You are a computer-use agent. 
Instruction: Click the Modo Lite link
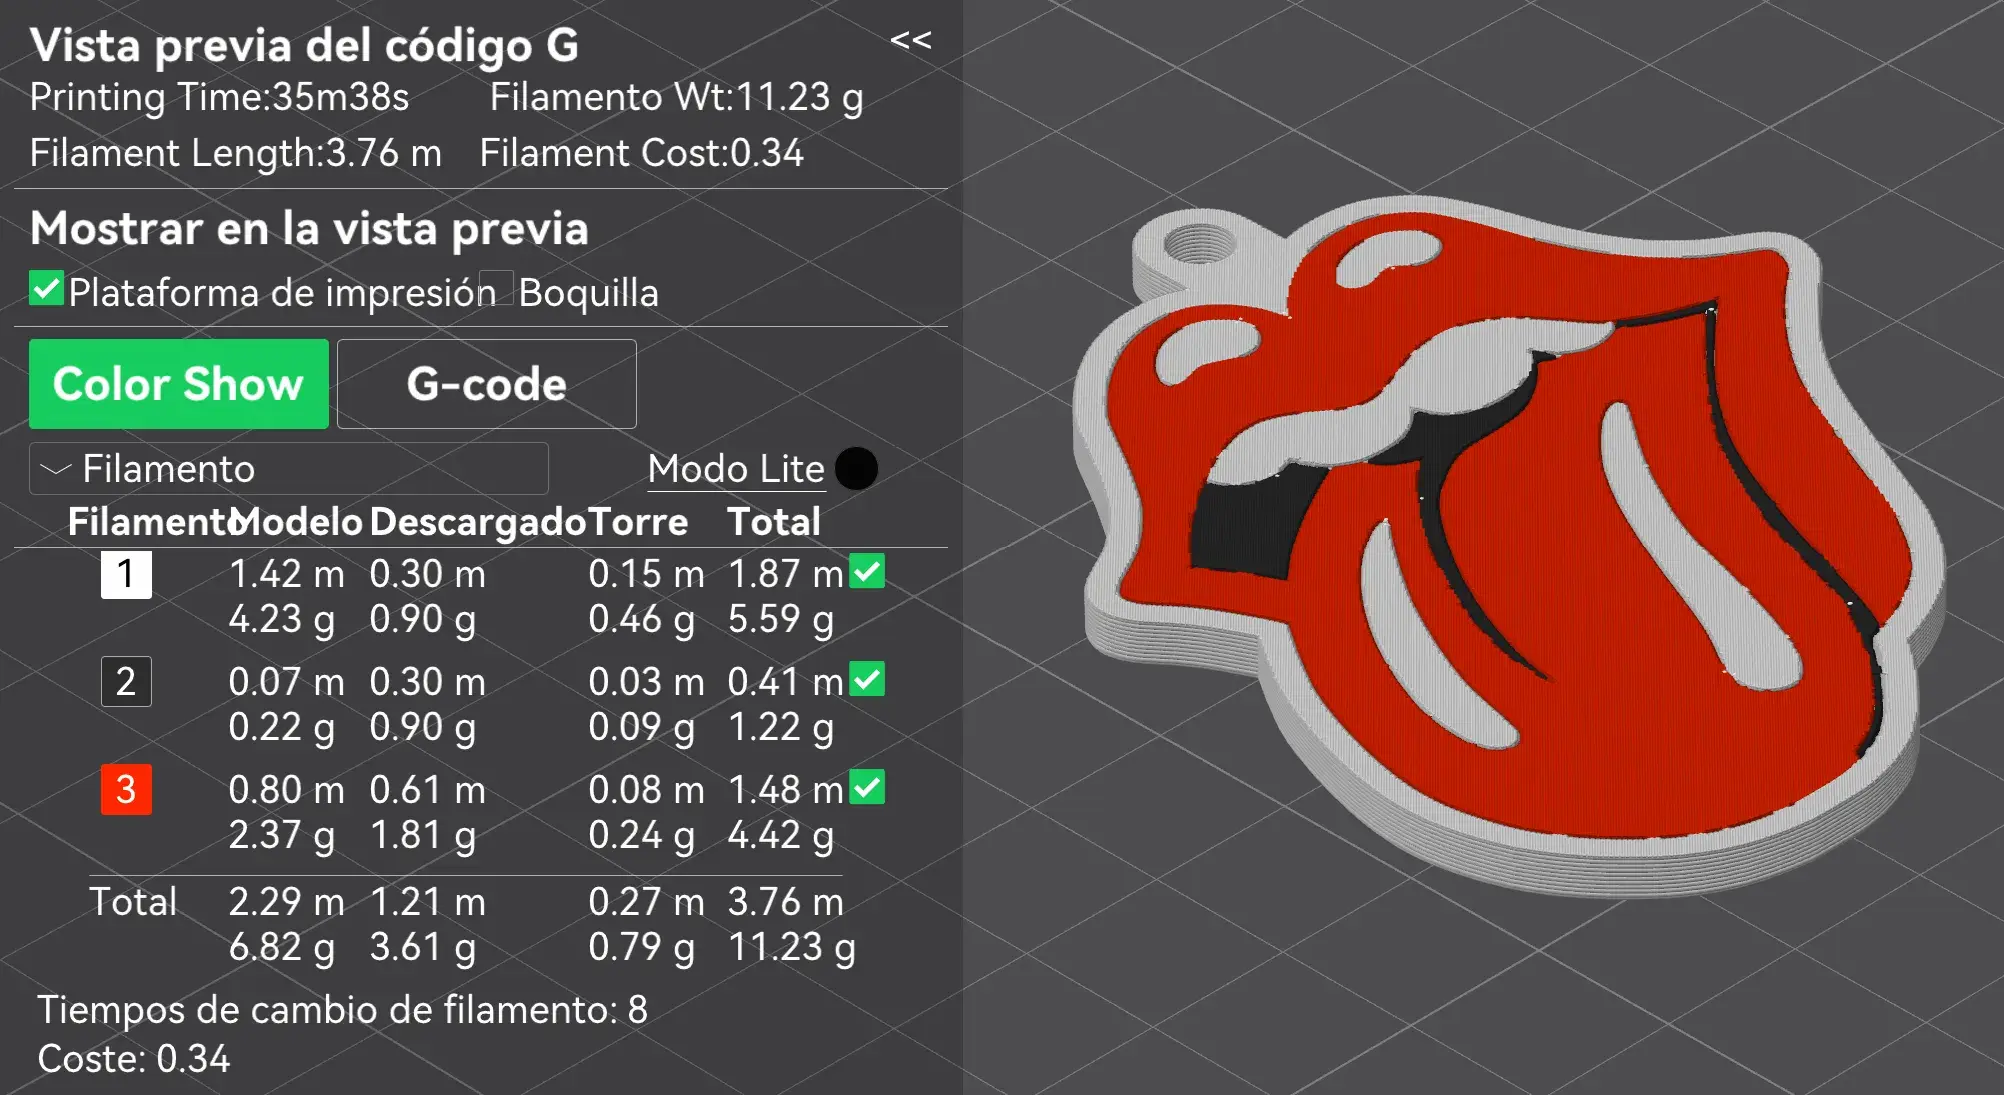tap(736, 469)
